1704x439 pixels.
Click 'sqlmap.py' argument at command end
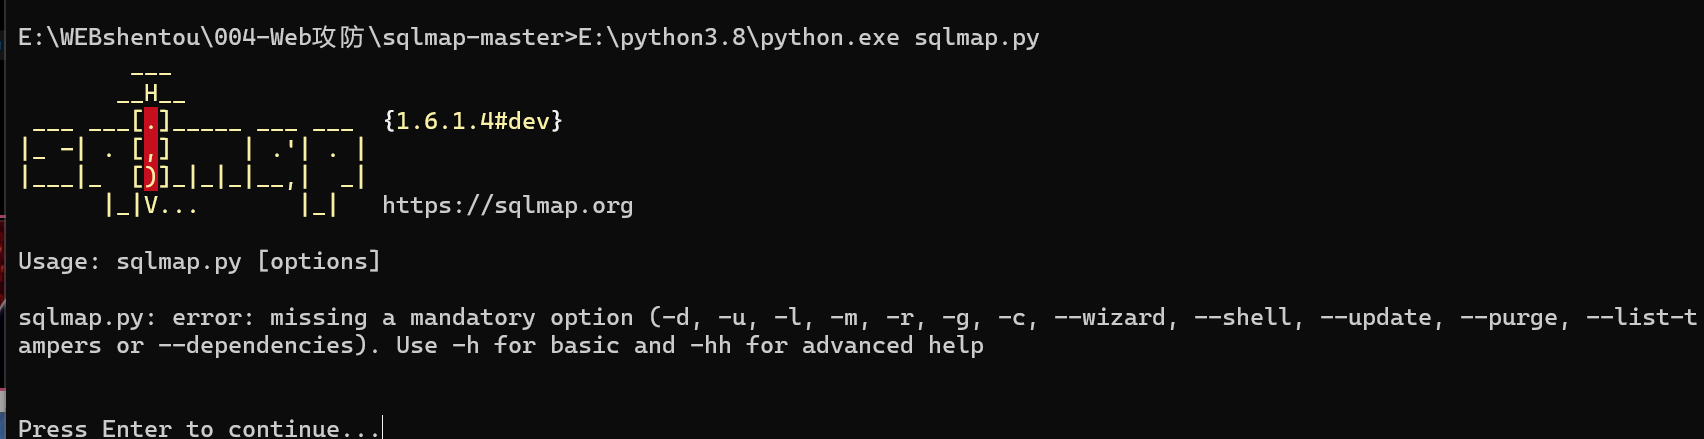977,38
